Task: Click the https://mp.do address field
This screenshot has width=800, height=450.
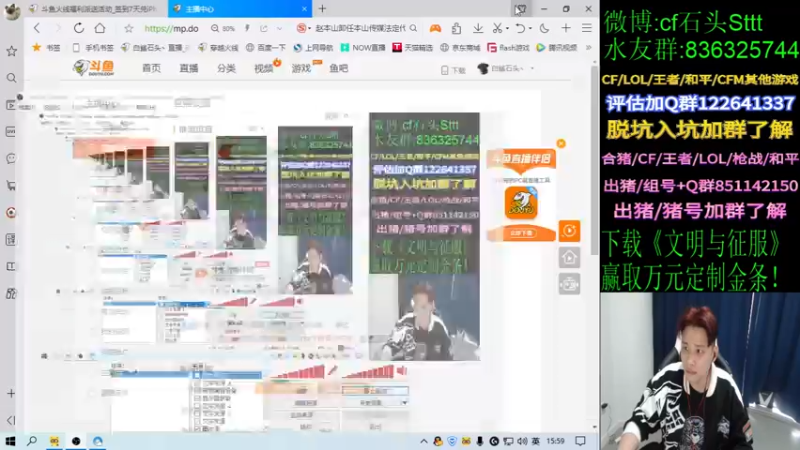Action: [x=171, y=29]
